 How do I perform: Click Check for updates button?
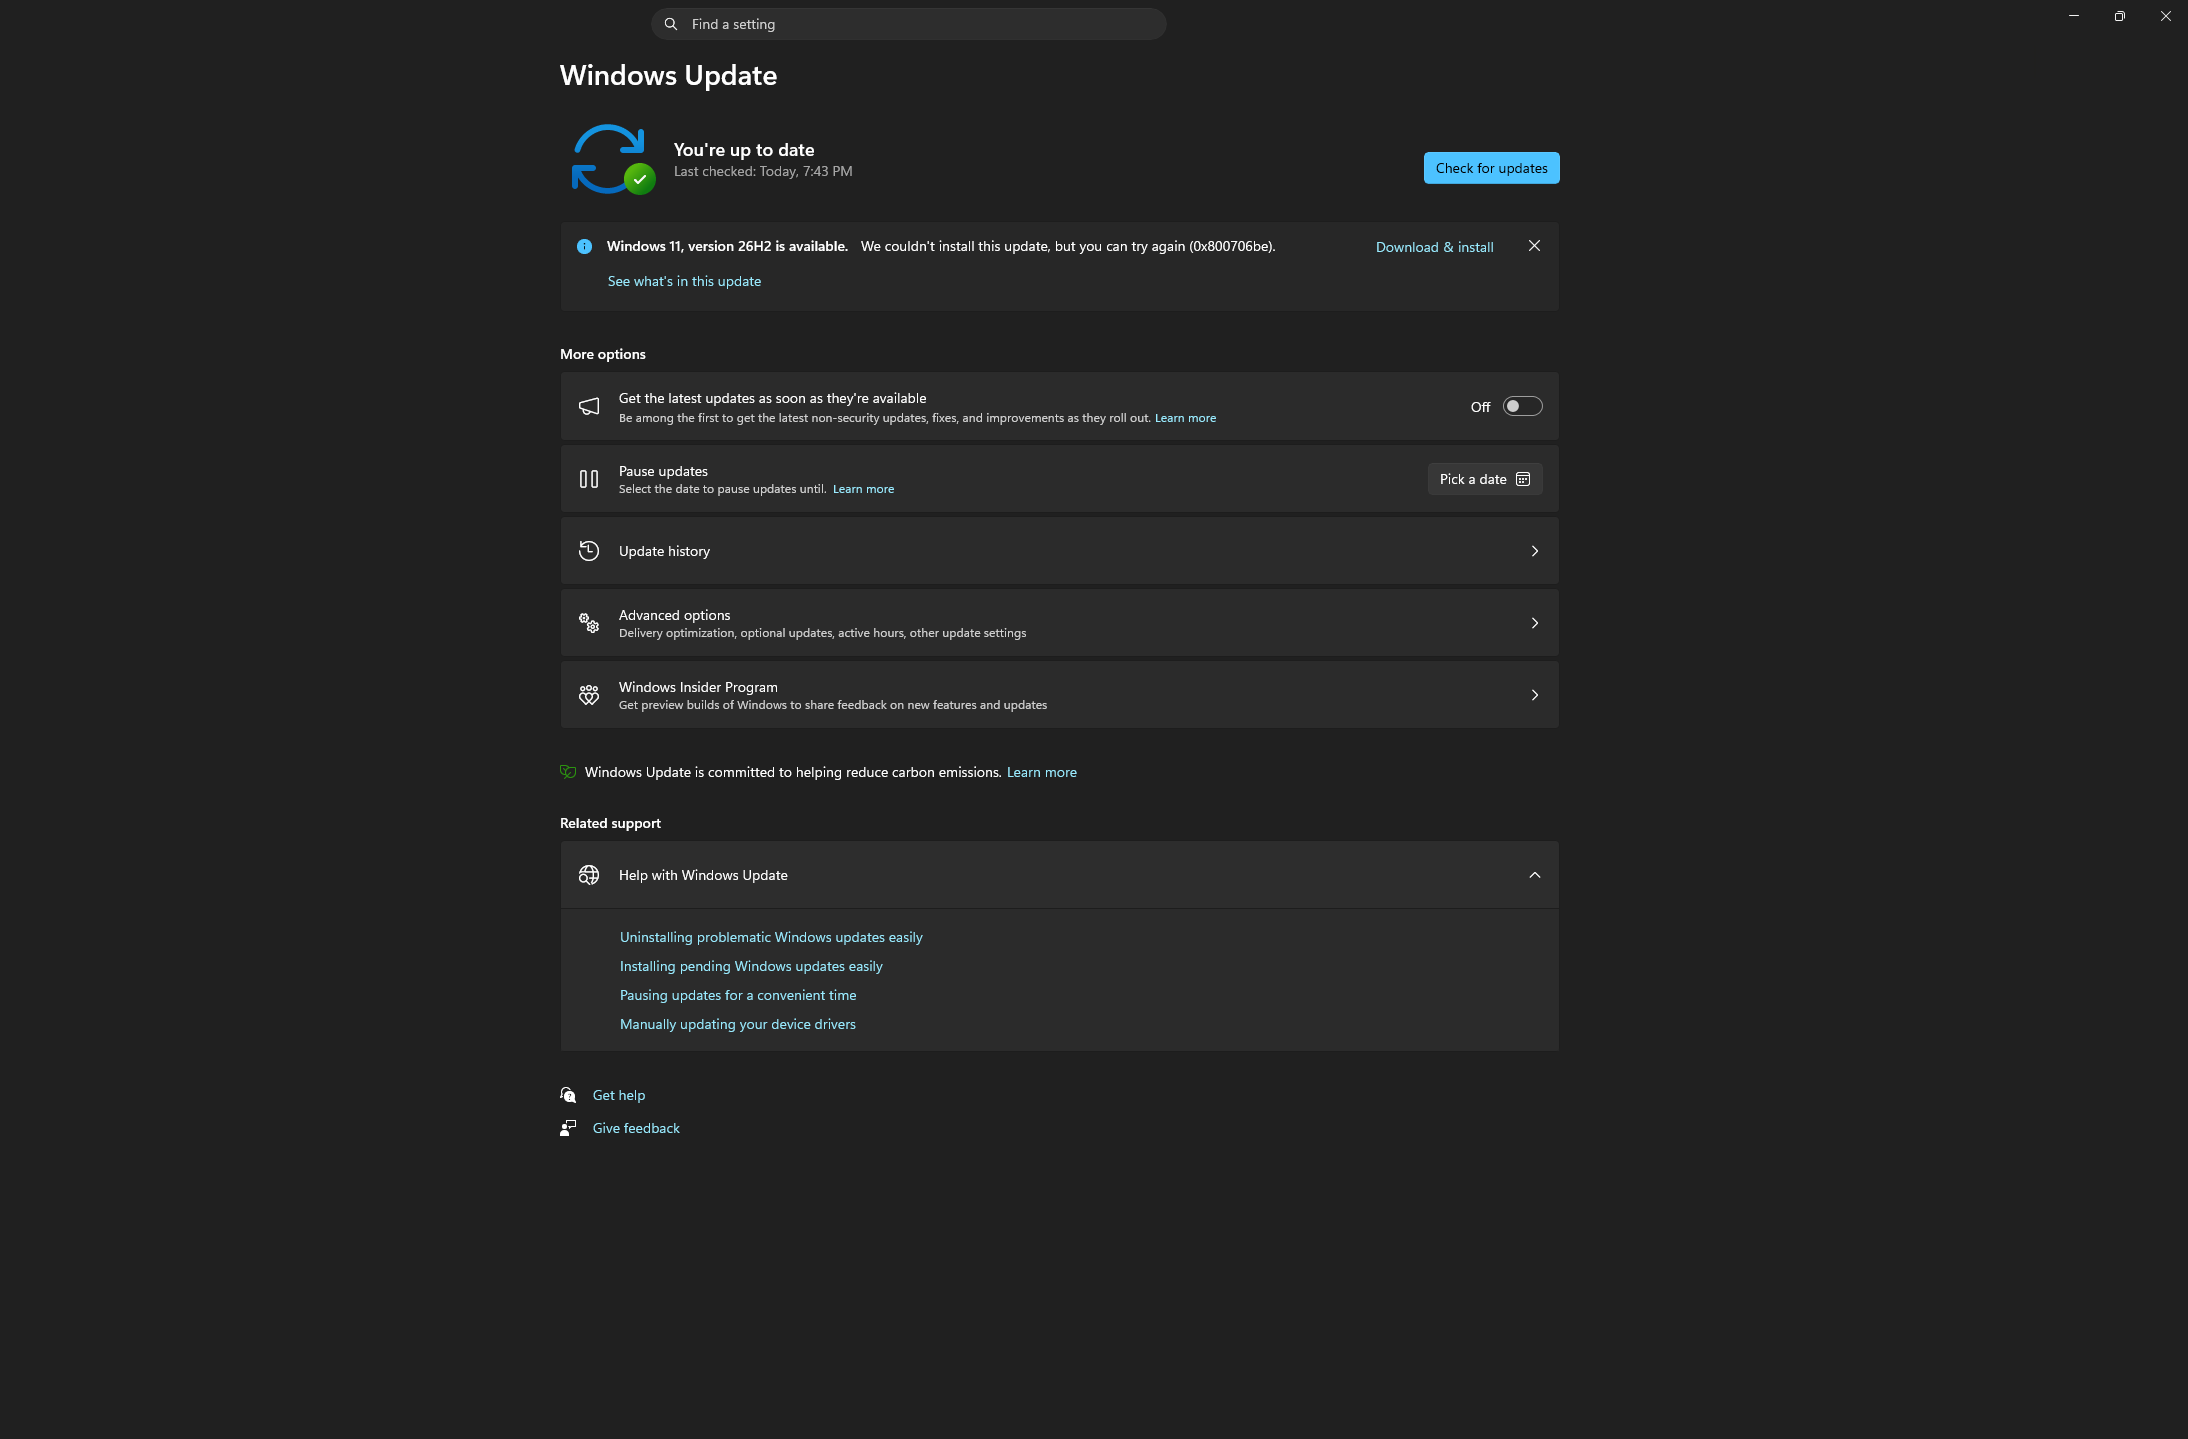(1491, 168)
